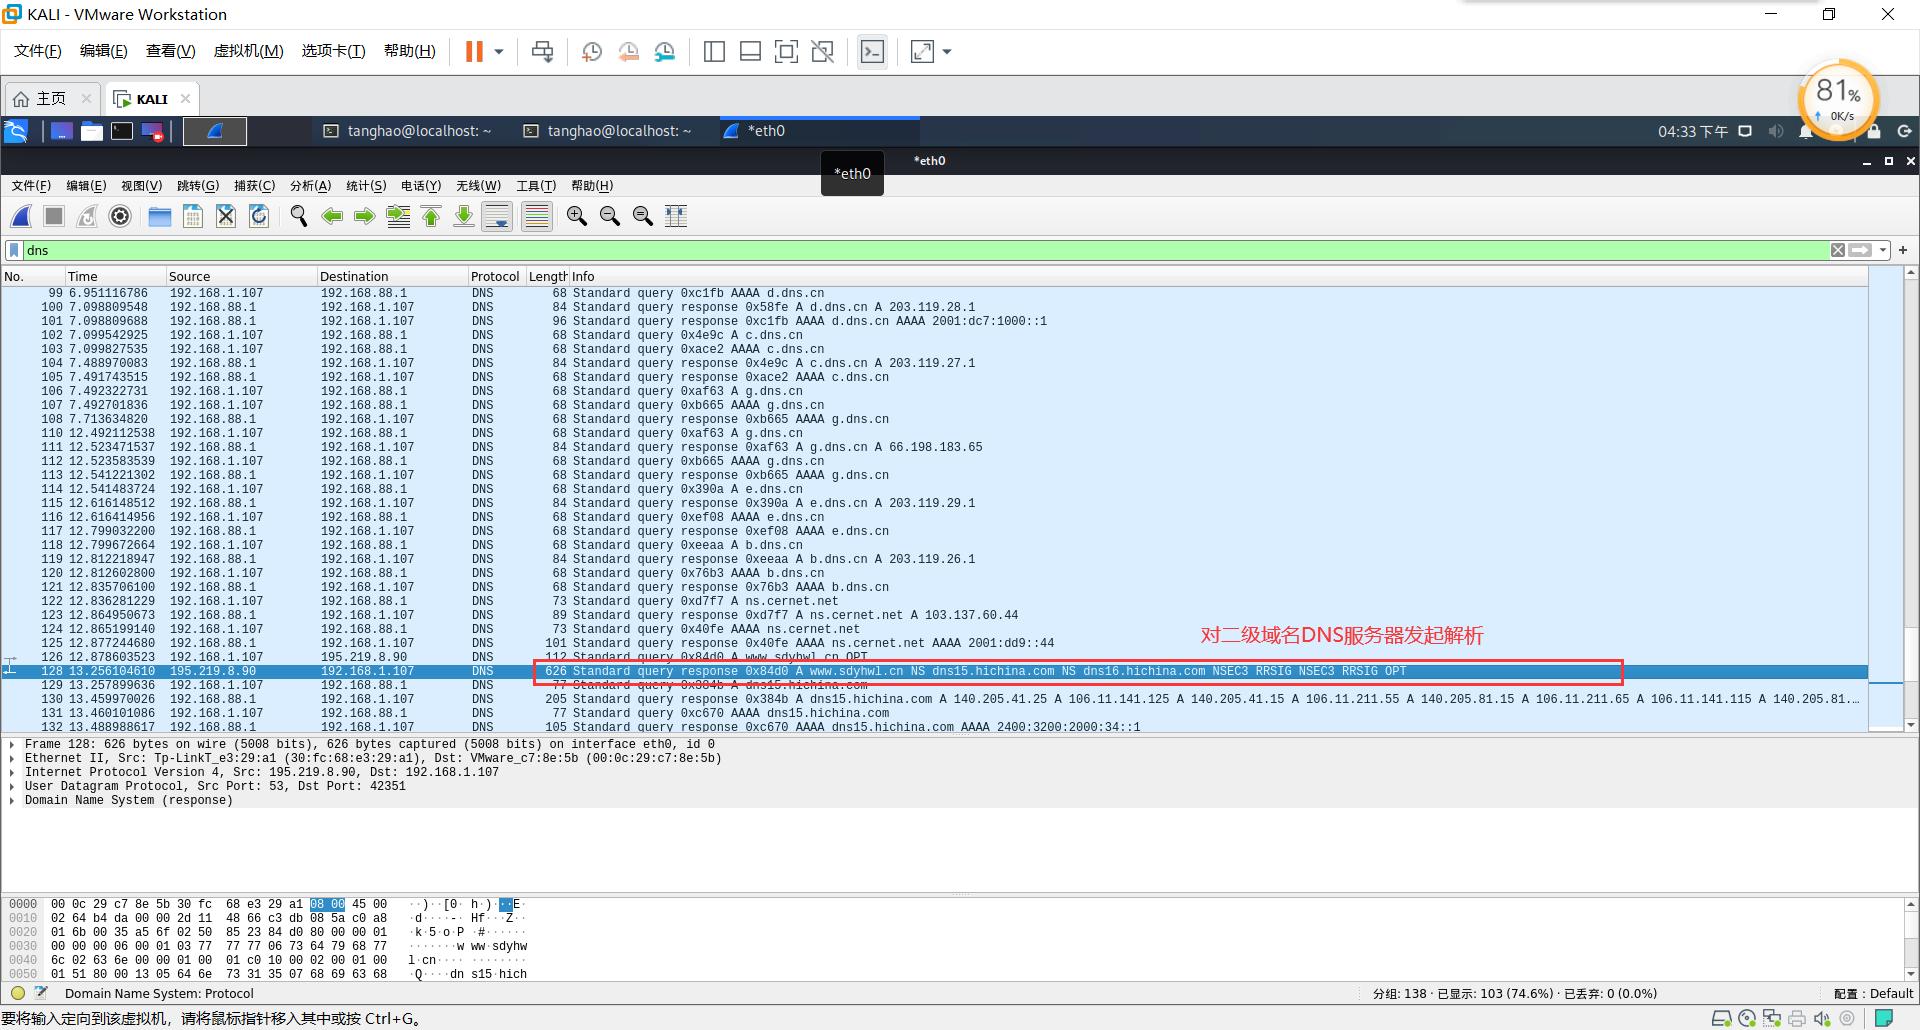
Task: Open the 统计(S) menu in Wireshark
Action: coord(365,186)
